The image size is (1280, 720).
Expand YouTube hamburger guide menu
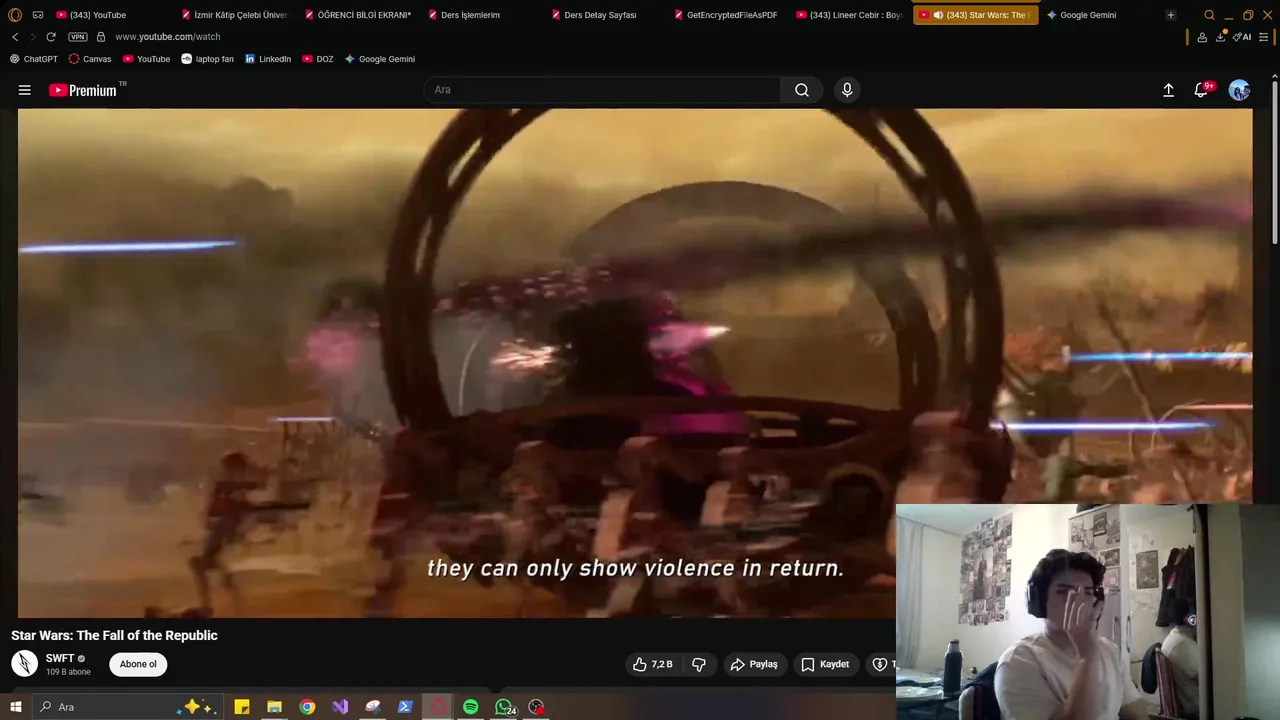[25, 90]
